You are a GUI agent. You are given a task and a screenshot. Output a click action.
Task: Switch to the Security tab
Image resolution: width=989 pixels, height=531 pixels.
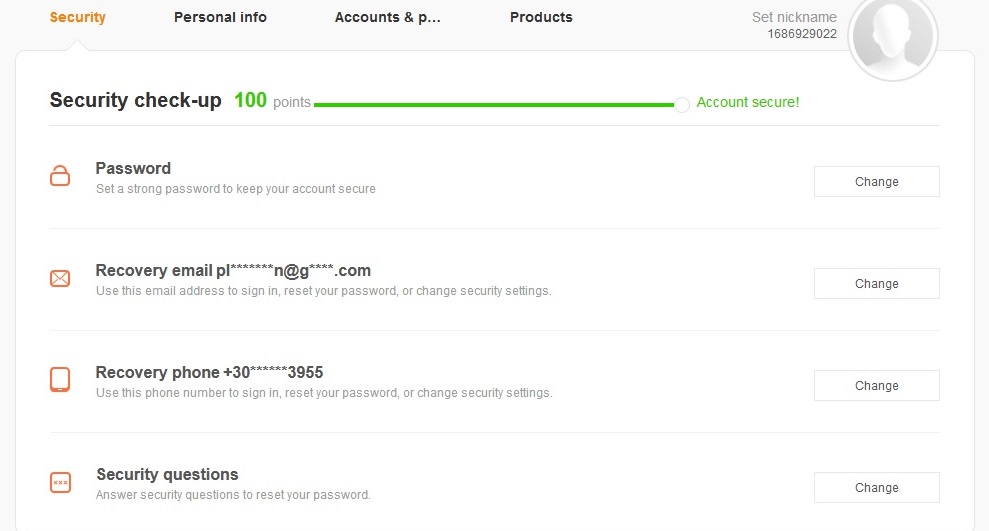click(77, 17)
